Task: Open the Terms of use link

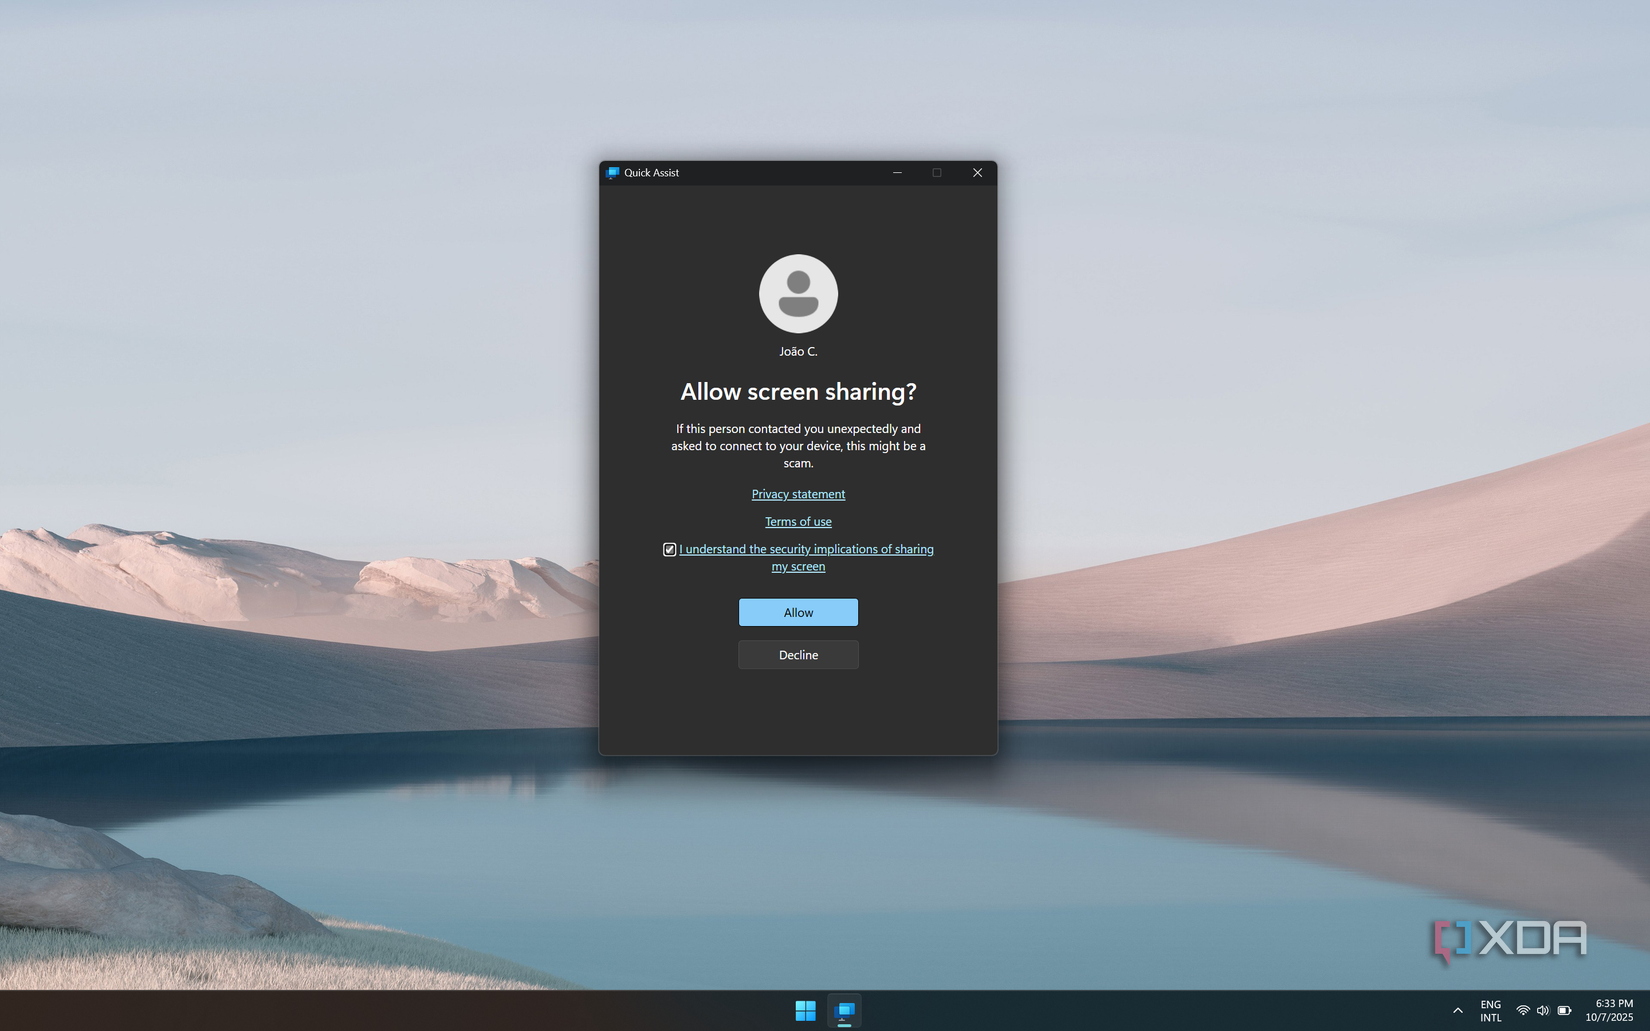Action: [798, 521]
